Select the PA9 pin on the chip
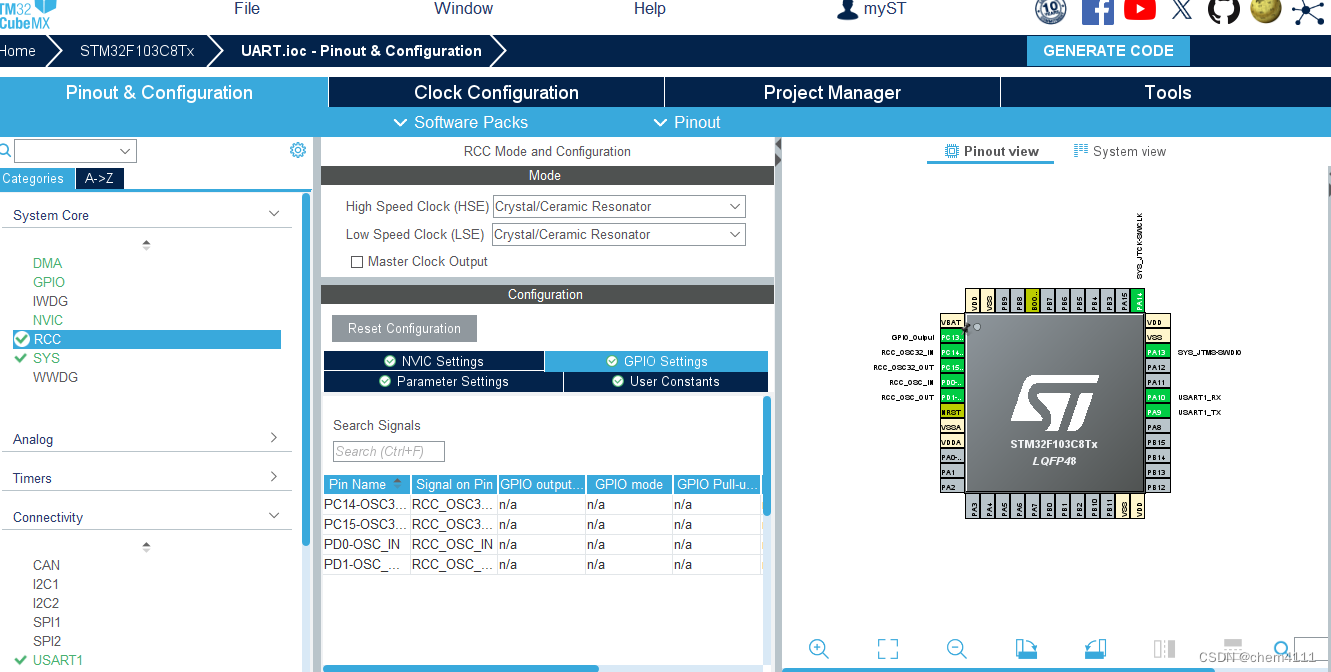This screenshot has width=1331, height=672. pos(1157,412)
